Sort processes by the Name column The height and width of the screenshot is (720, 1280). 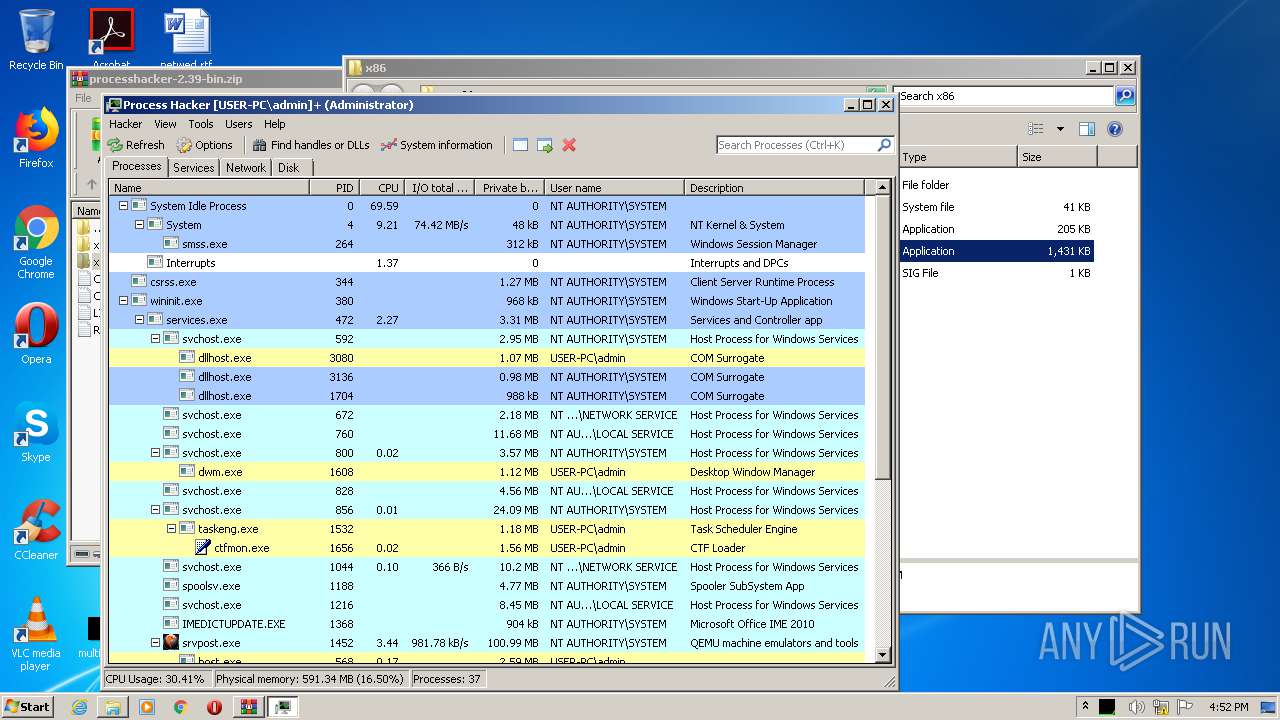click(x=209, y=187)
